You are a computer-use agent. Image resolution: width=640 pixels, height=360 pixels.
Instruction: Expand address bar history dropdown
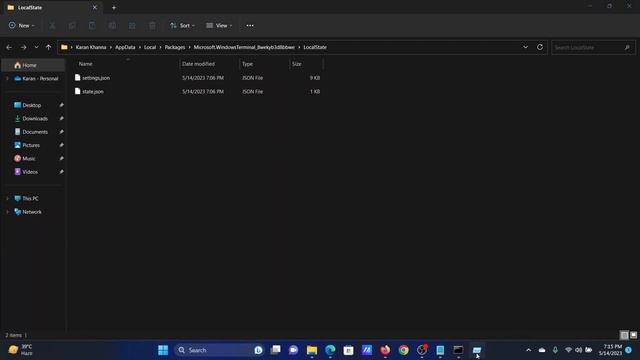point(525,47)
